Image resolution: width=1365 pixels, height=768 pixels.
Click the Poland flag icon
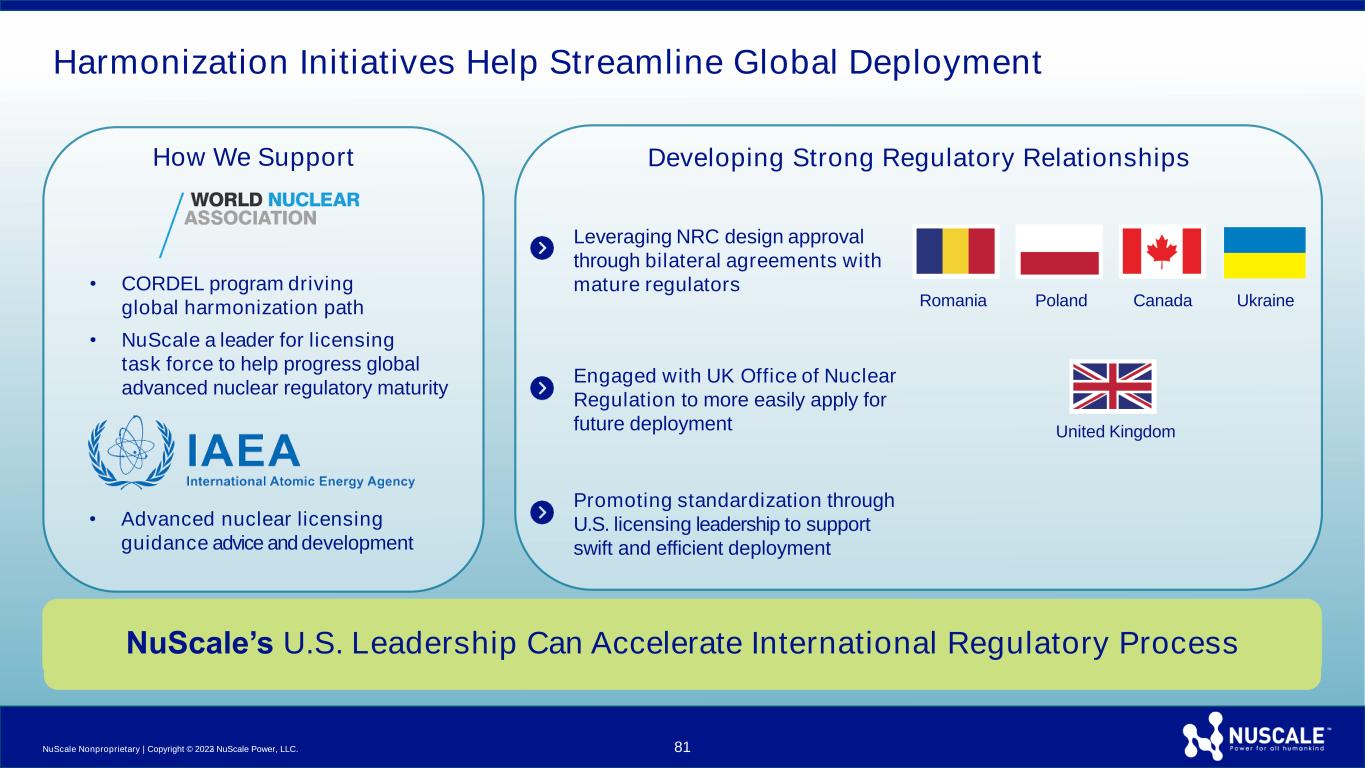(x=1059, y=251)
